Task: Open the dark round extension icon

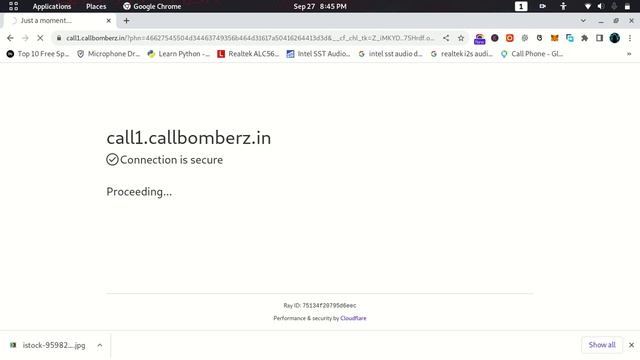Action: (495, 38)
